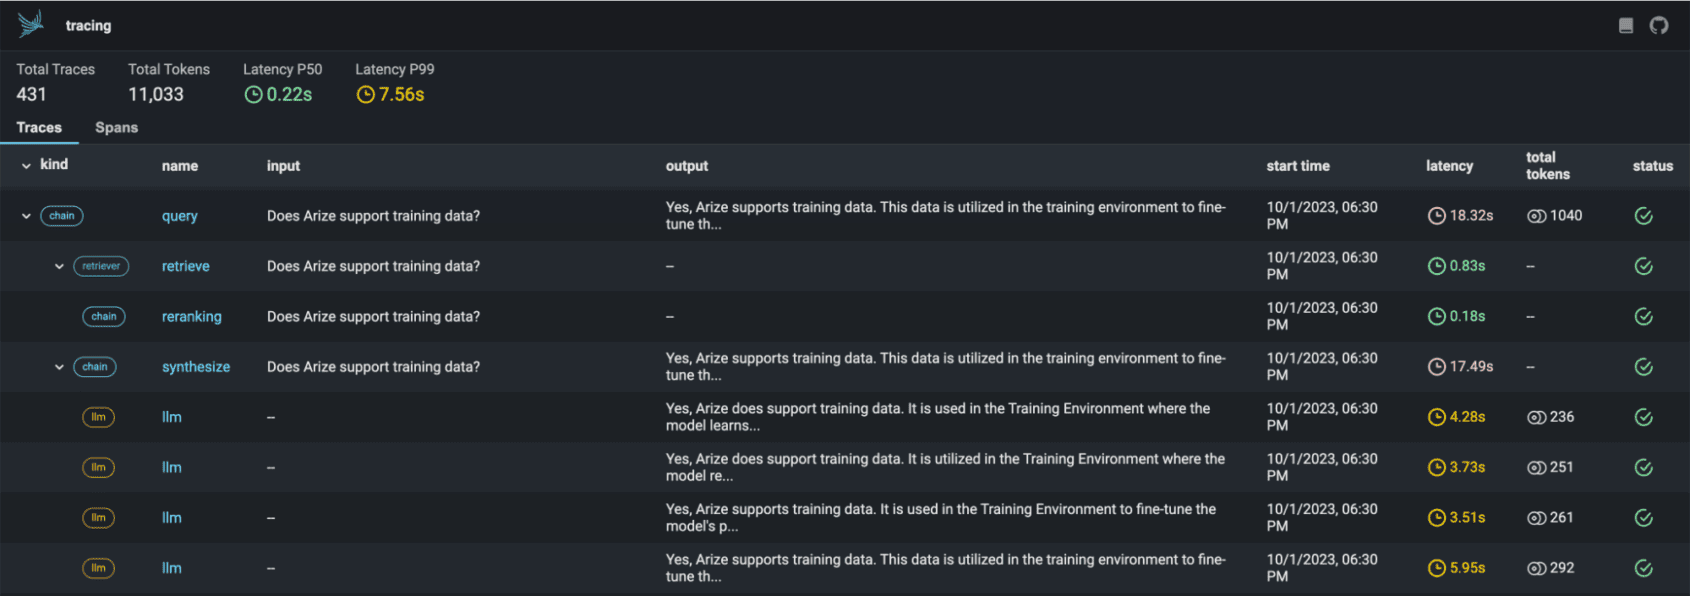Toggle all rows via kind header chevron
This screenshot has width=1690, height=596.
26,166
